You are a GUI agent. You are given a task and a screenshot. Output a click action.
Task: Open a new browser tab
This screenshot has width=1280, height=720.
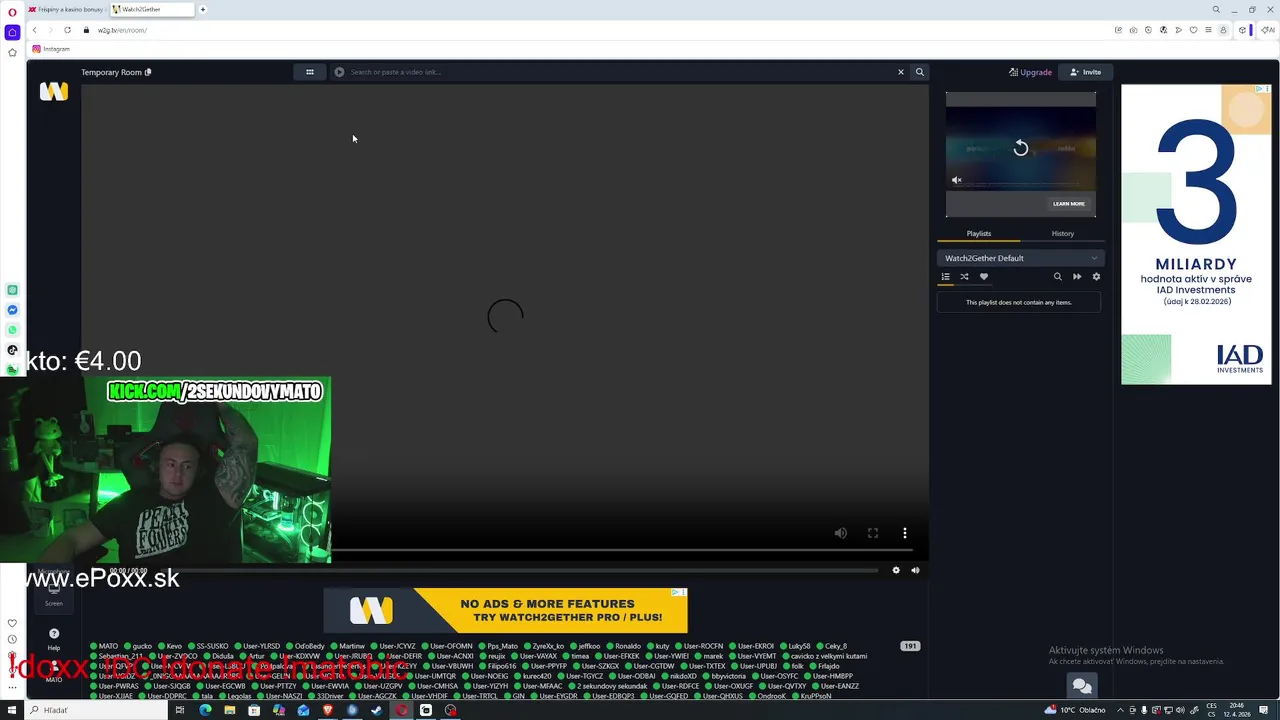pyautogui.click(x=203, y=9)
